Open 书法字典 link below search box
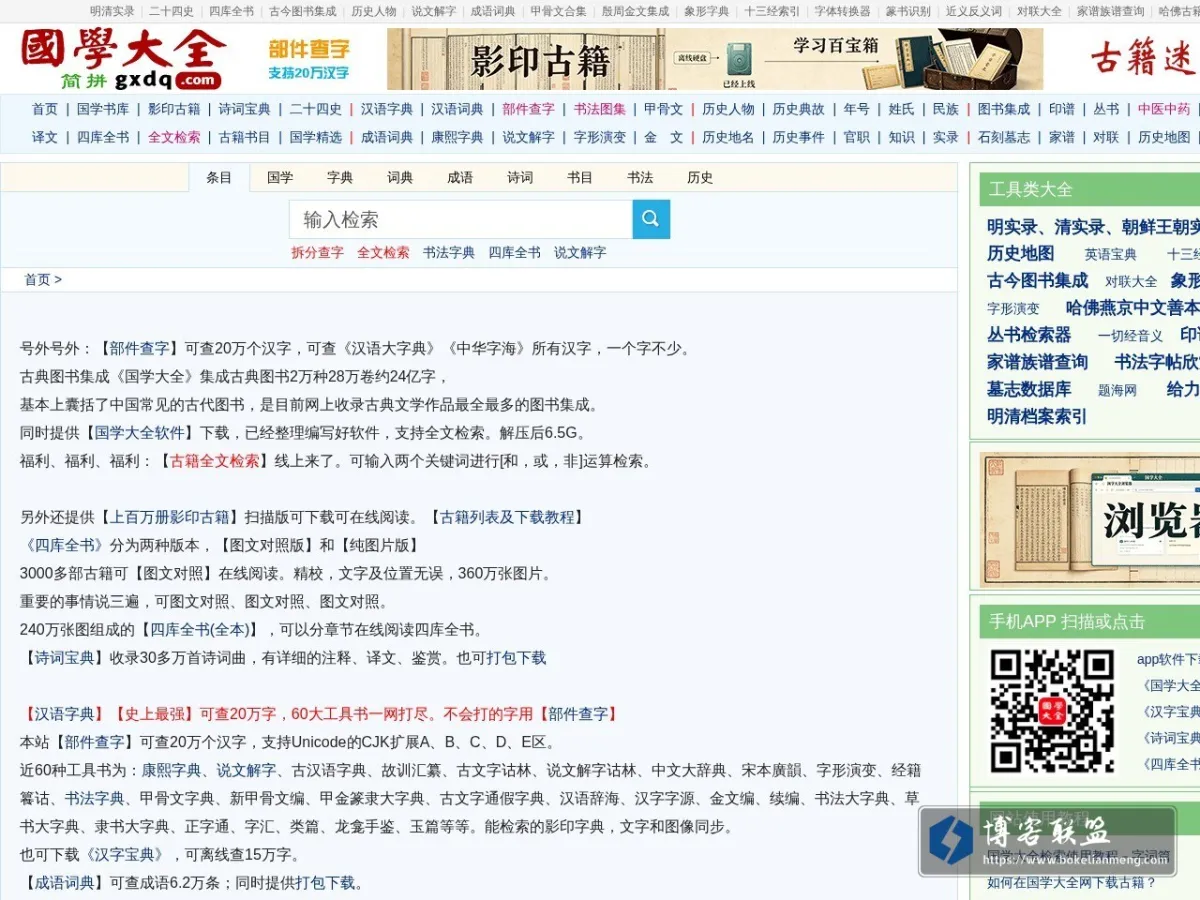 click(449, 253)
